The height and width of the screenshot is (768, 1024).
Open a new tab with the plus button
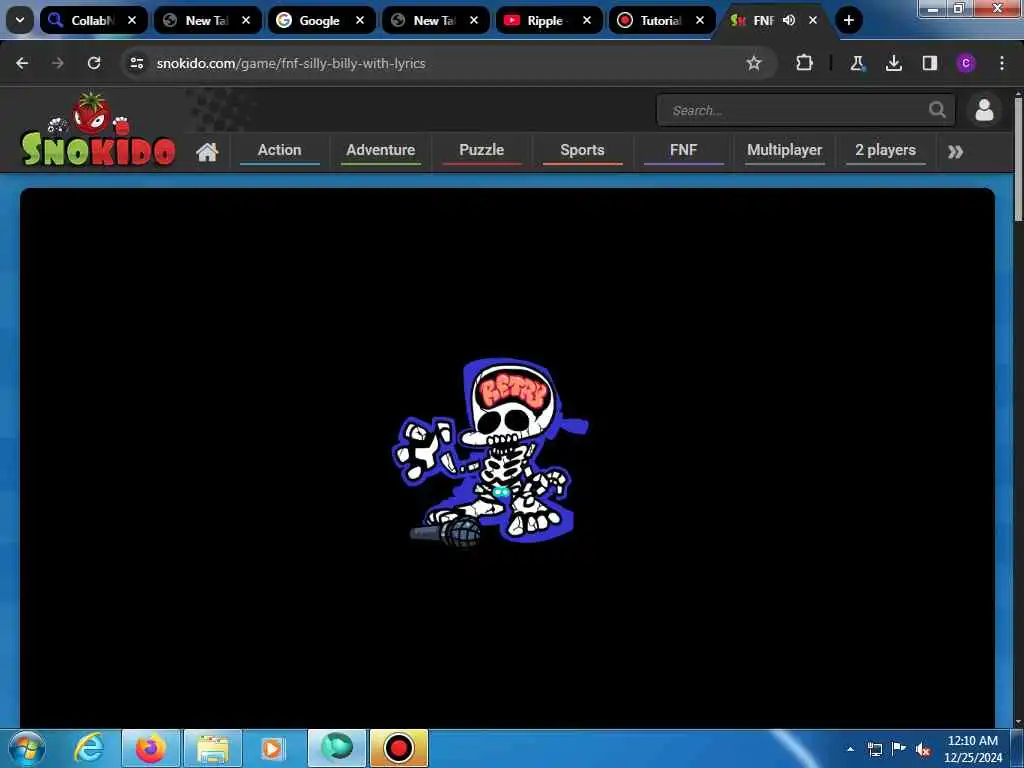848,20
